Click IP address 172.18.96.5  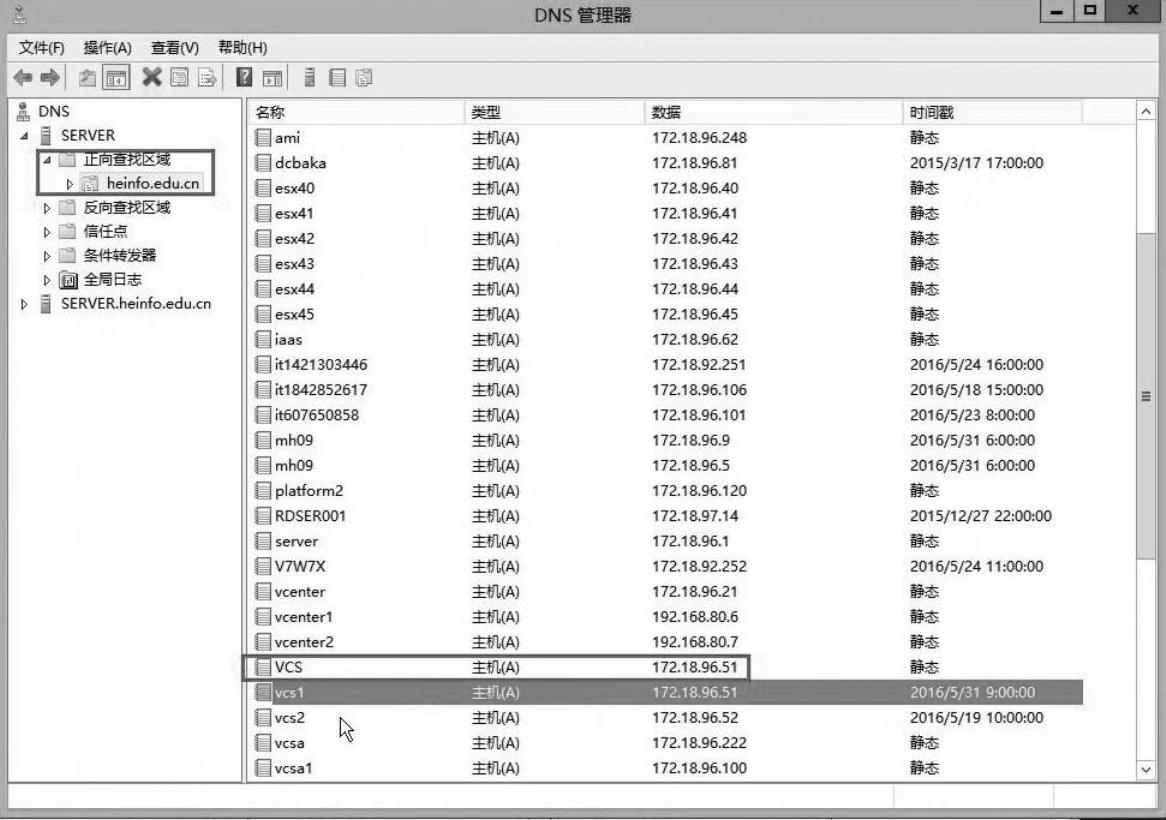click(691, 466)
